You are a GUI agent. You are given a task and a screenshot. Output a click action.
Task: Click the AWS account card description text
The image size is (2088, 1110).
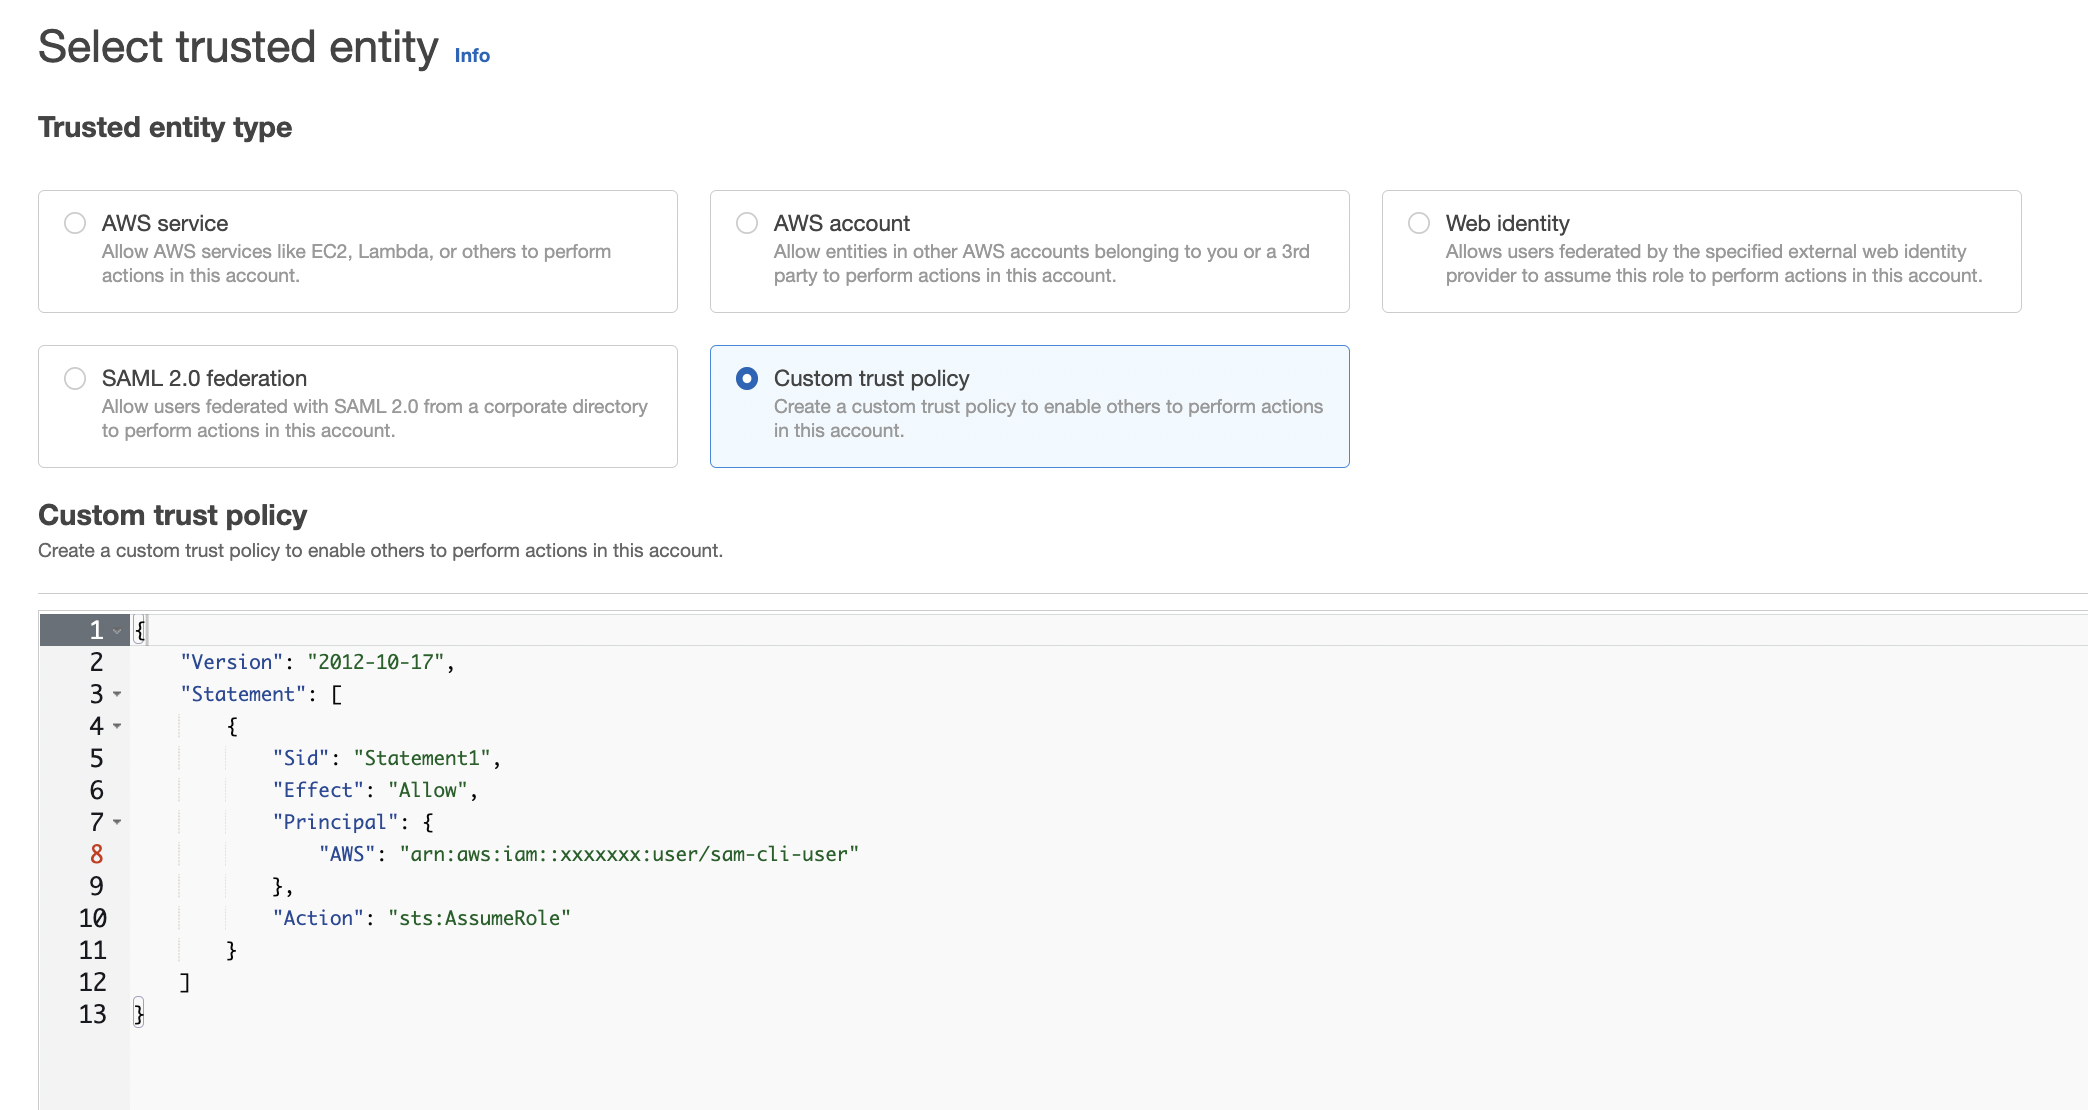(x=1041, y=264)
